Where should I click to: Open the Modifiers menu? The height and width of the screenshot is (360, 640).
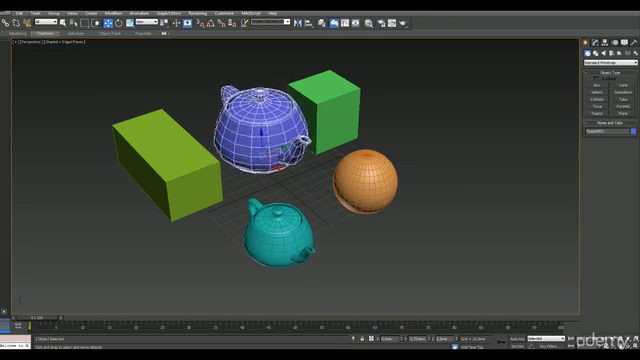coord(113,13)
